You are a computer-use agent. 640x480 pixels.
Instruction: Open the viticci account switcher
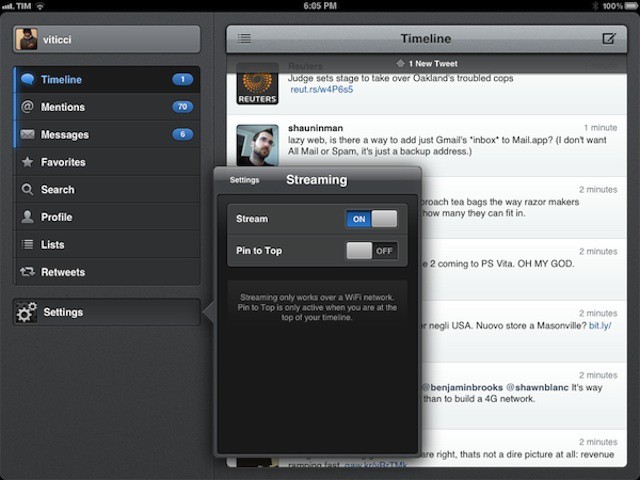pos(107,39)
